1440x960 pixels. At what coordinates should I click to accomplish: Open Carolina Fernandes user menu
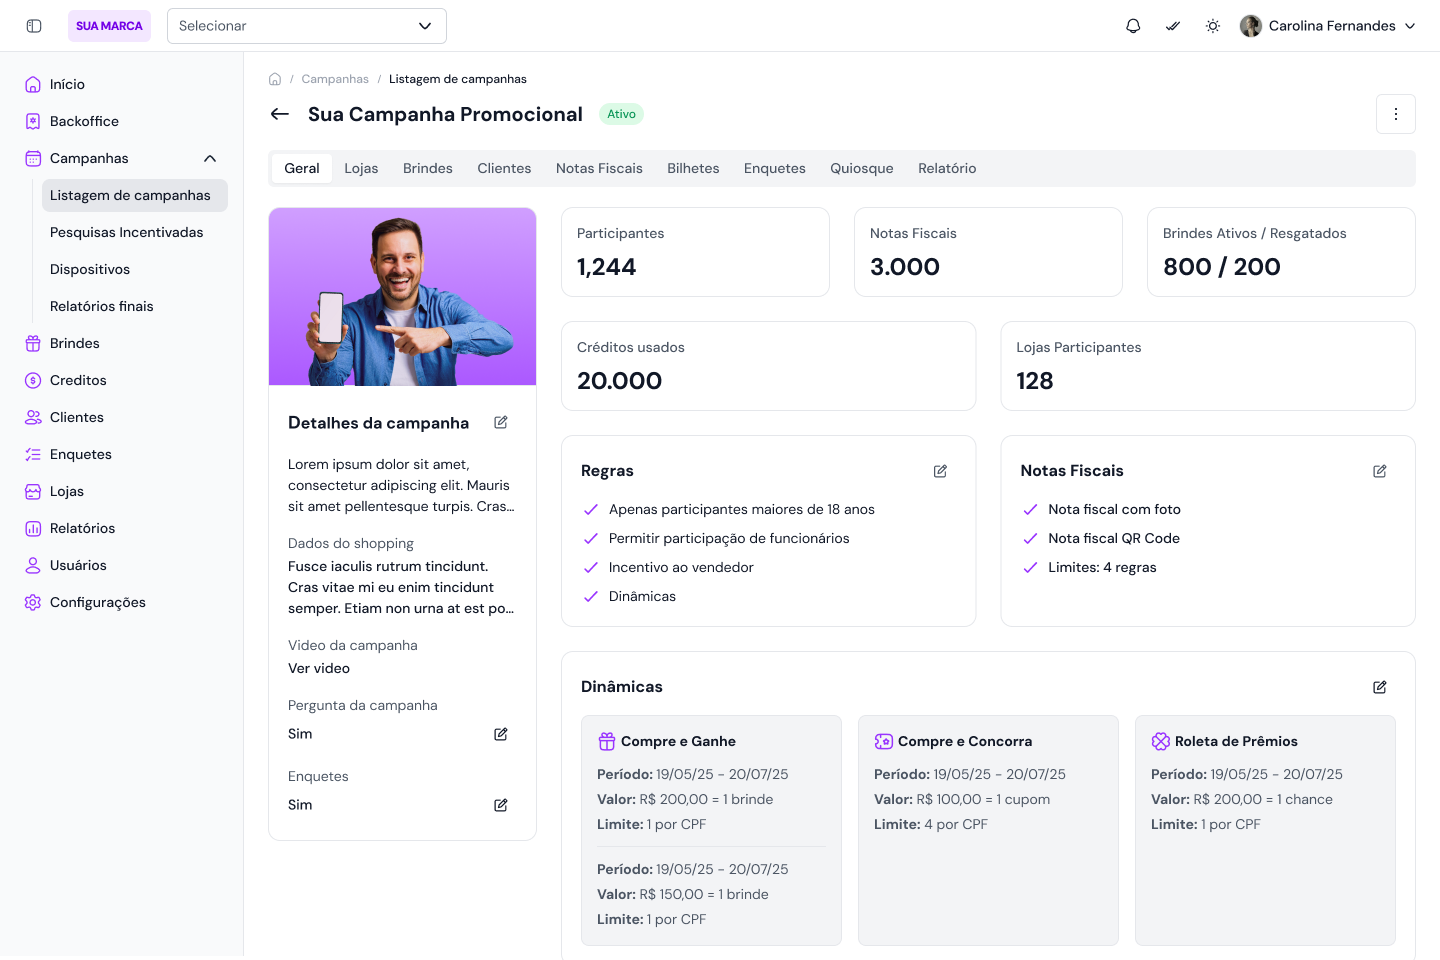tap(1328, 26)
